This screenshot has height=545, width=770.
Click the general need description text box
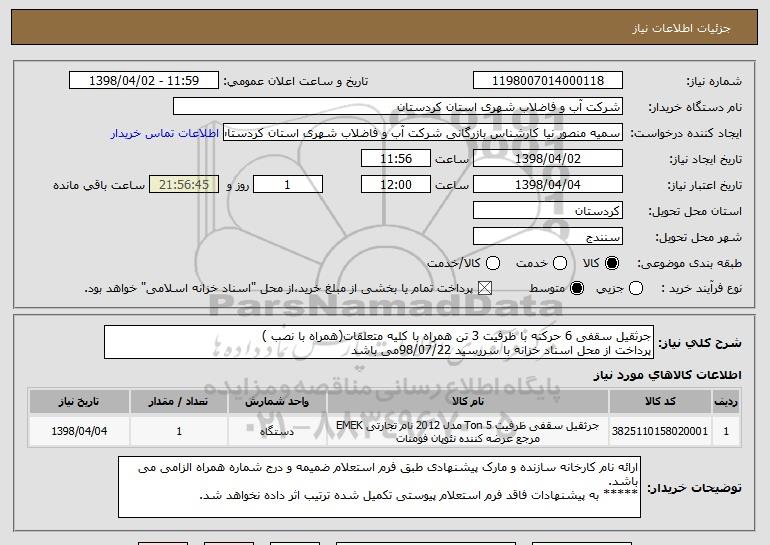(379, 342)
